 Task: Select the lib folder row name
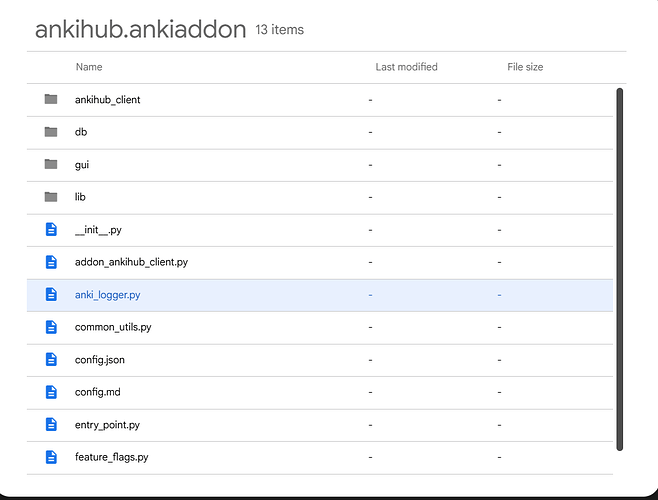pyautogui.click(x=81, y=197)
